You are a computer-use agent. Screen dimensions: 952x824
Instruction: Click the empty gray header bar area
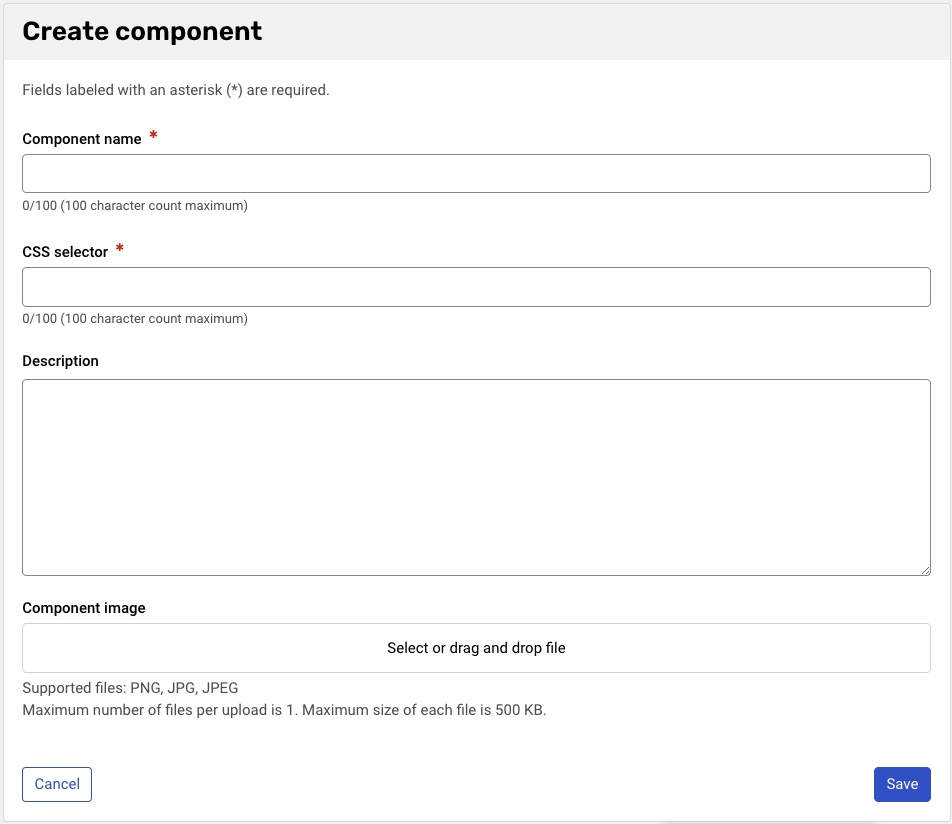click(600, 31)
